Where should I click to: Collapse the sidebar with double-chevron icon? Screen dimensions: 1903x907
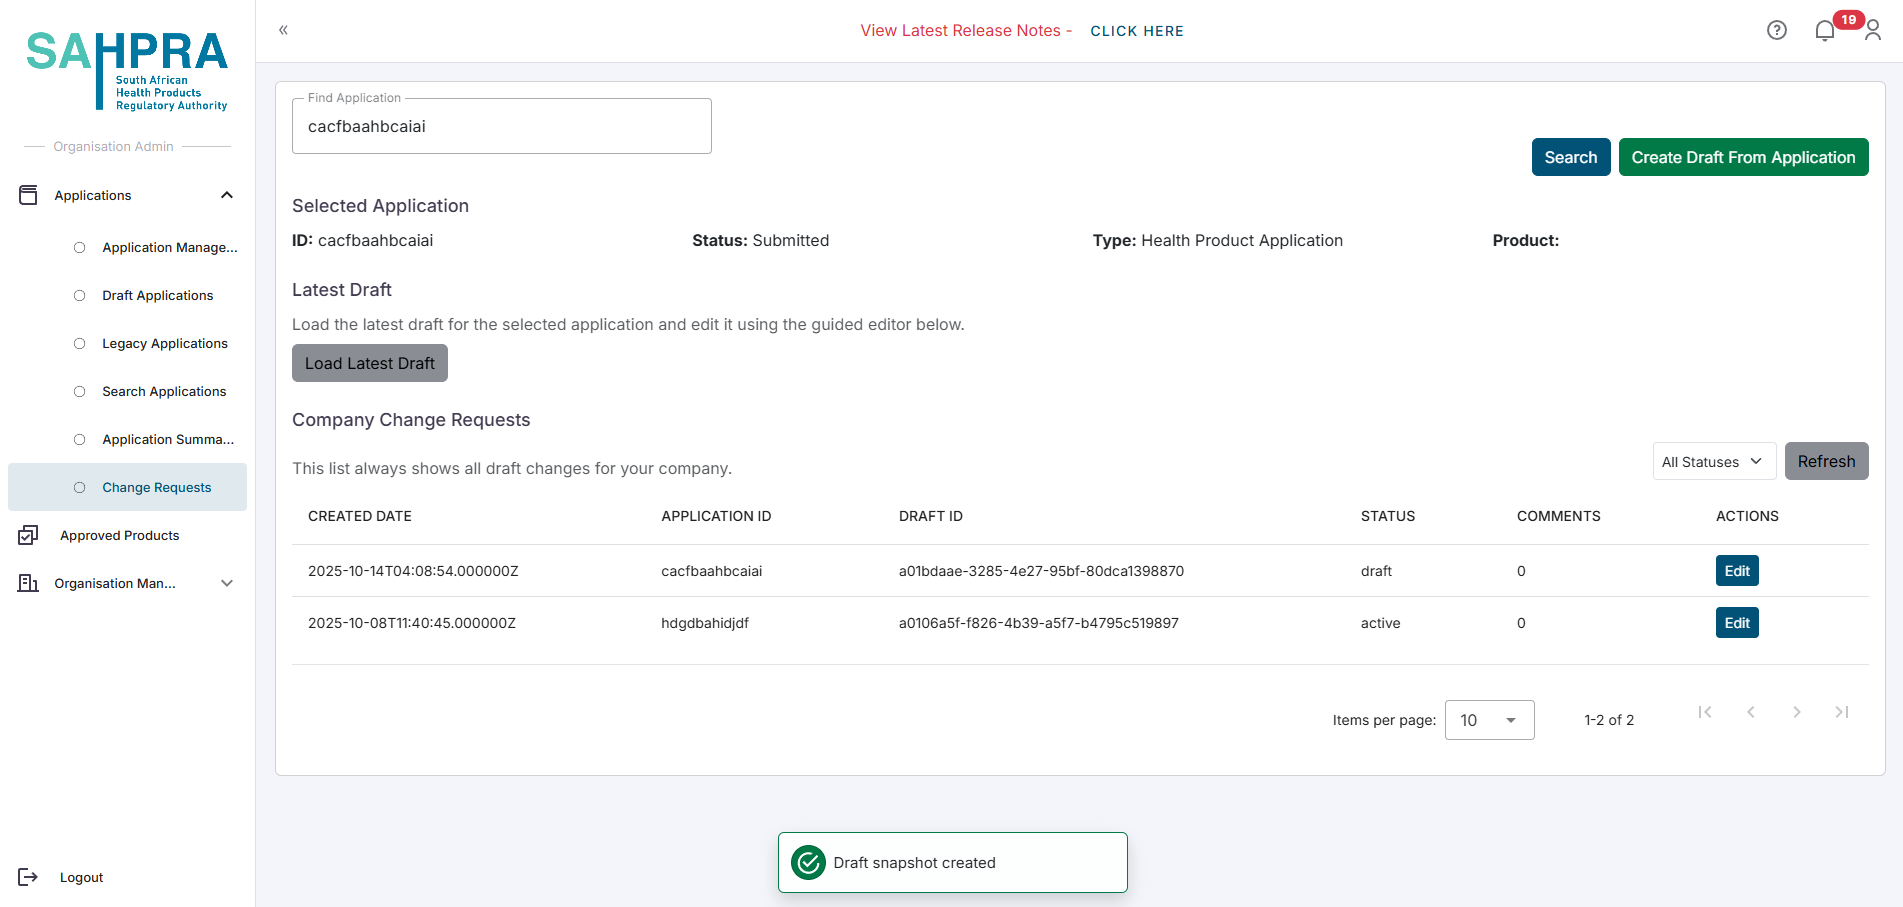pos(283,30)
